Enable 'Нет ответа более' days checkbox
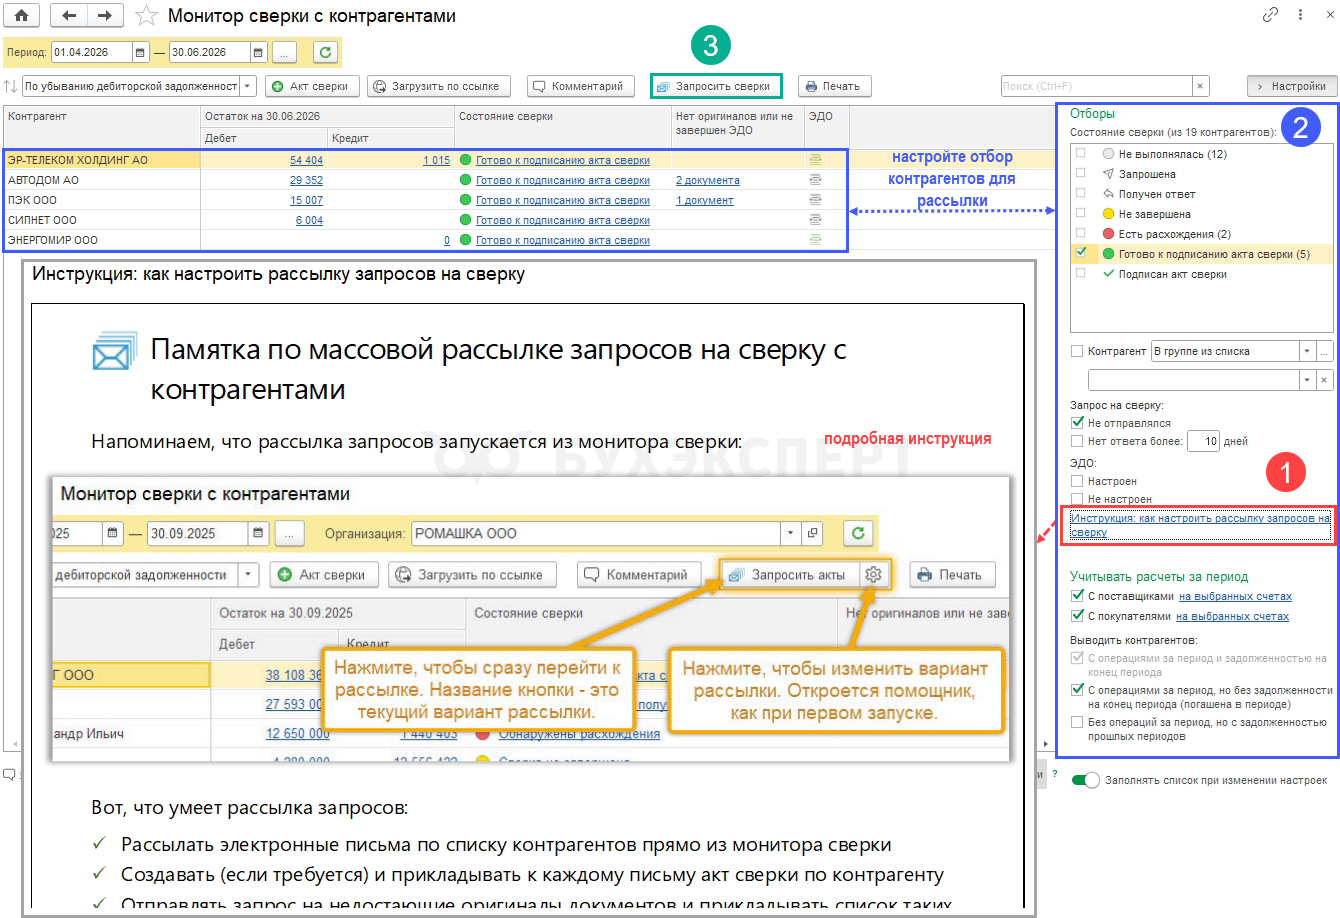 [x=1077, y=441]
